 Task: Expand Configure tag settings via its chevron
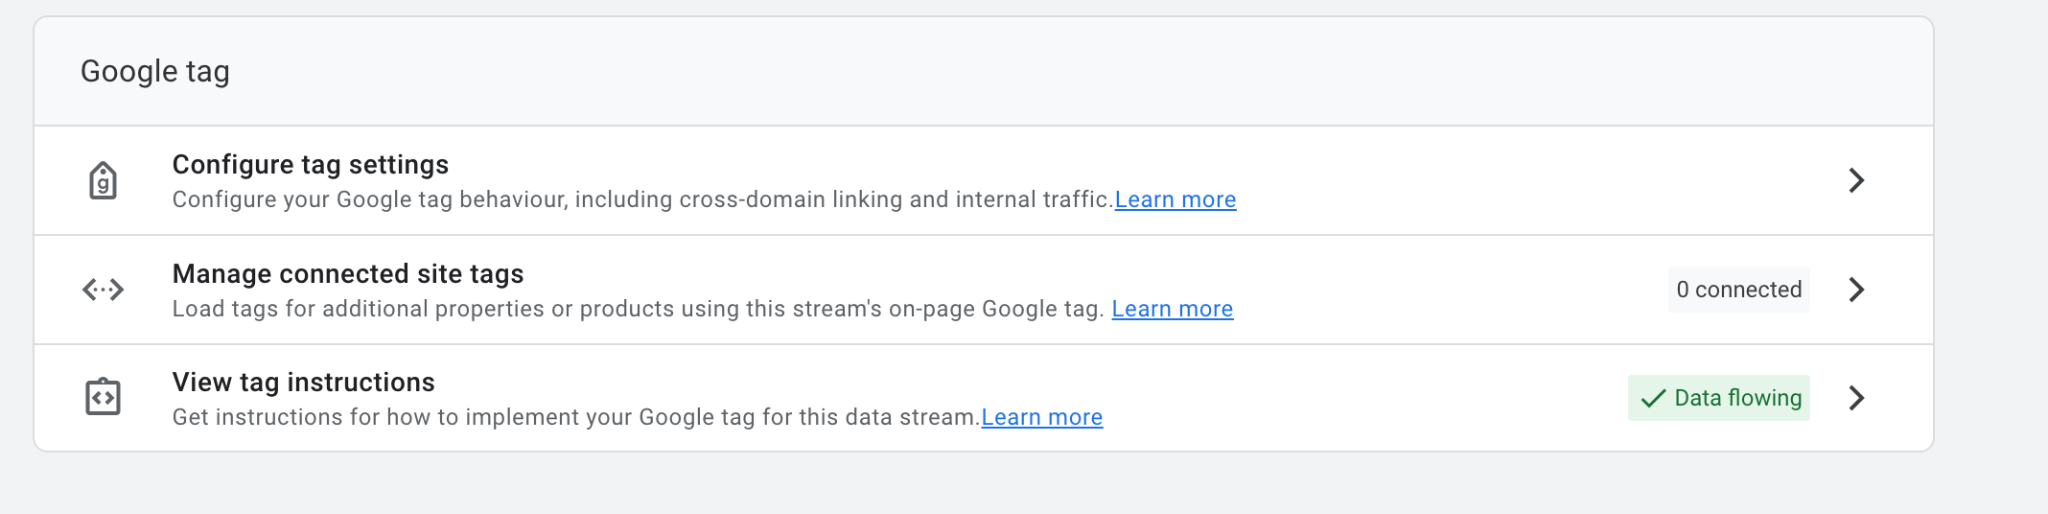click(1856, 180)
